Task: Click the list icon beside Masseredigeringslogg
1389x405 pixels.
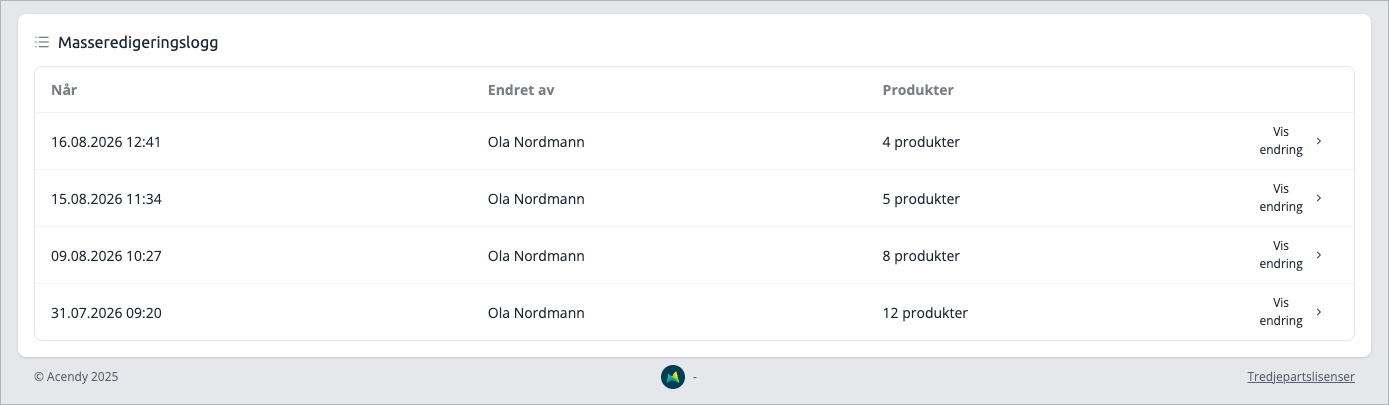Action: click(42, 42)
